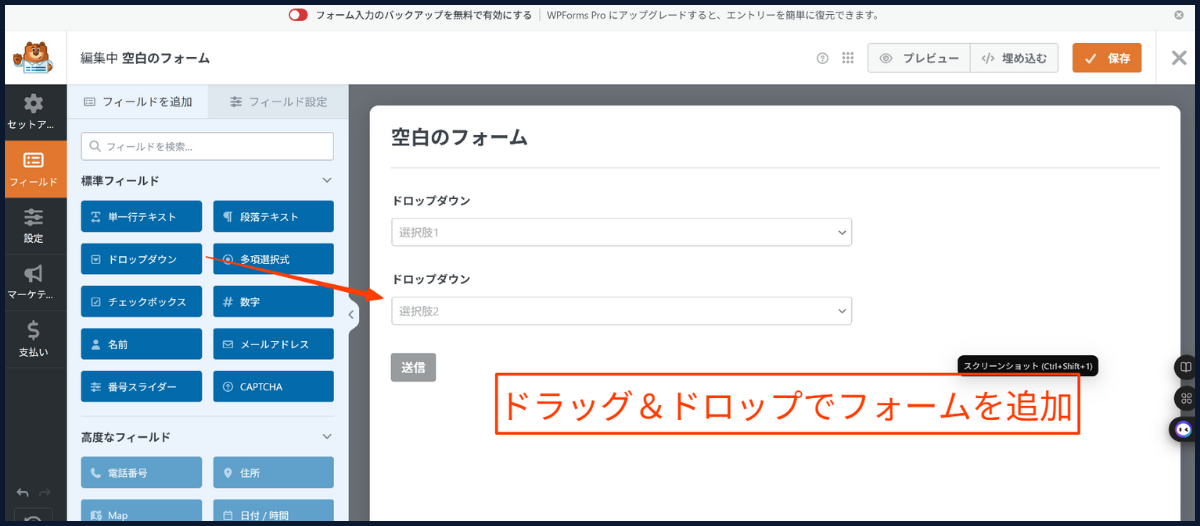Dismiss the top notification bar

click(x=1179, y=15)
